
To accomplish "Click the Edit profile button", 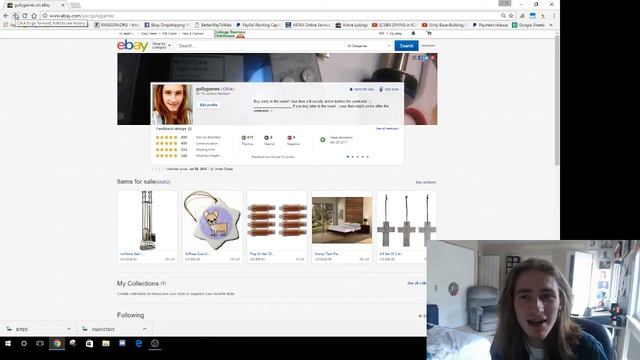I will pyautogui.click(x=208, y=105).
